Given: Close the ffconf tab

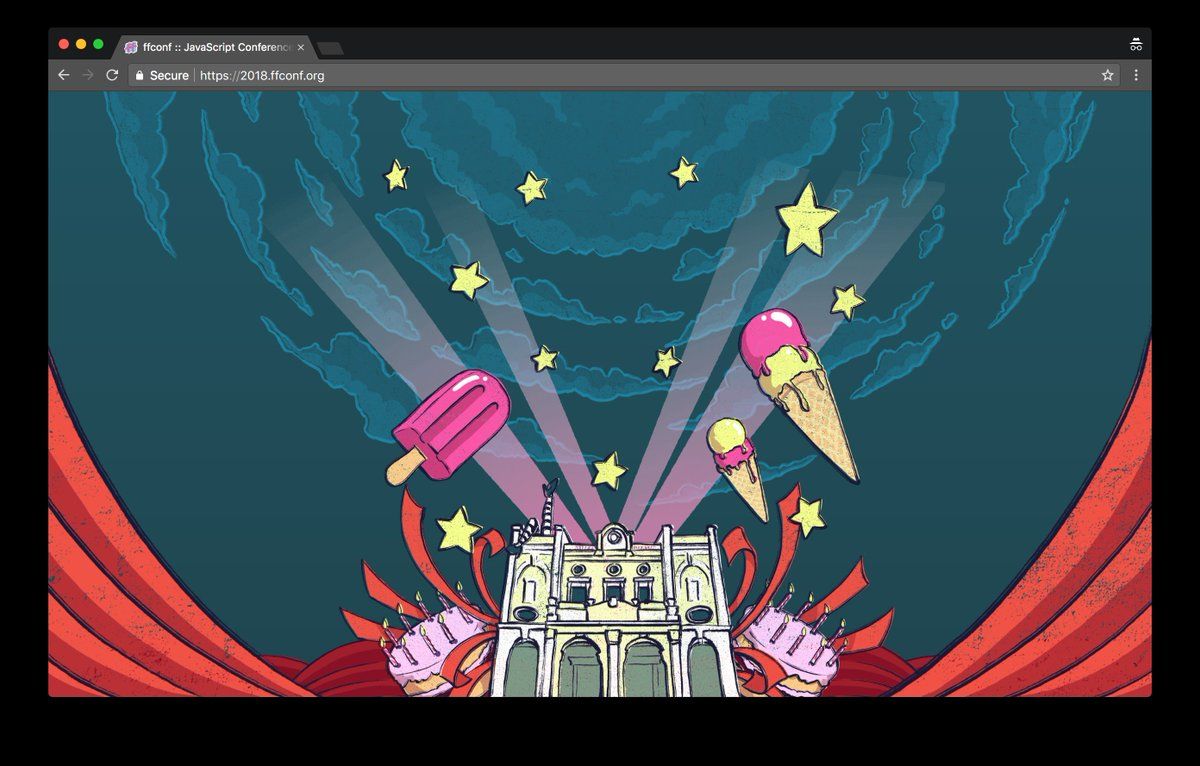Looking at the screenshot, I should (301, 47).
